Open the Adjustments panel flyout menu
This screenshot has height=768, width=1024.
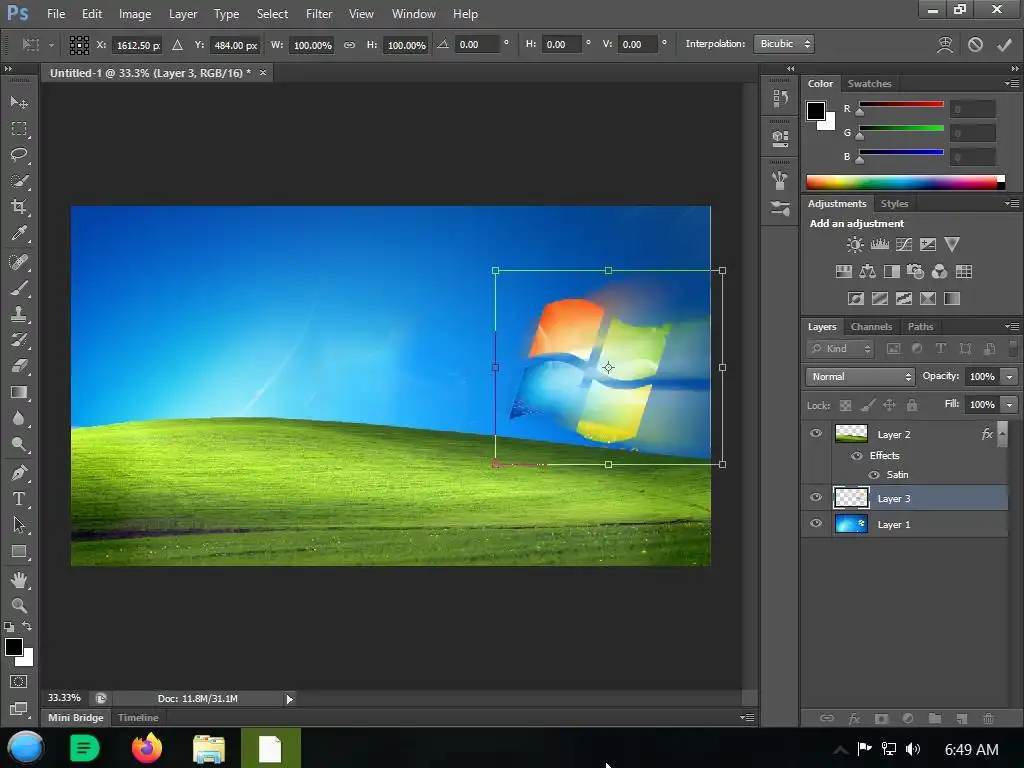coord(1012,204)
